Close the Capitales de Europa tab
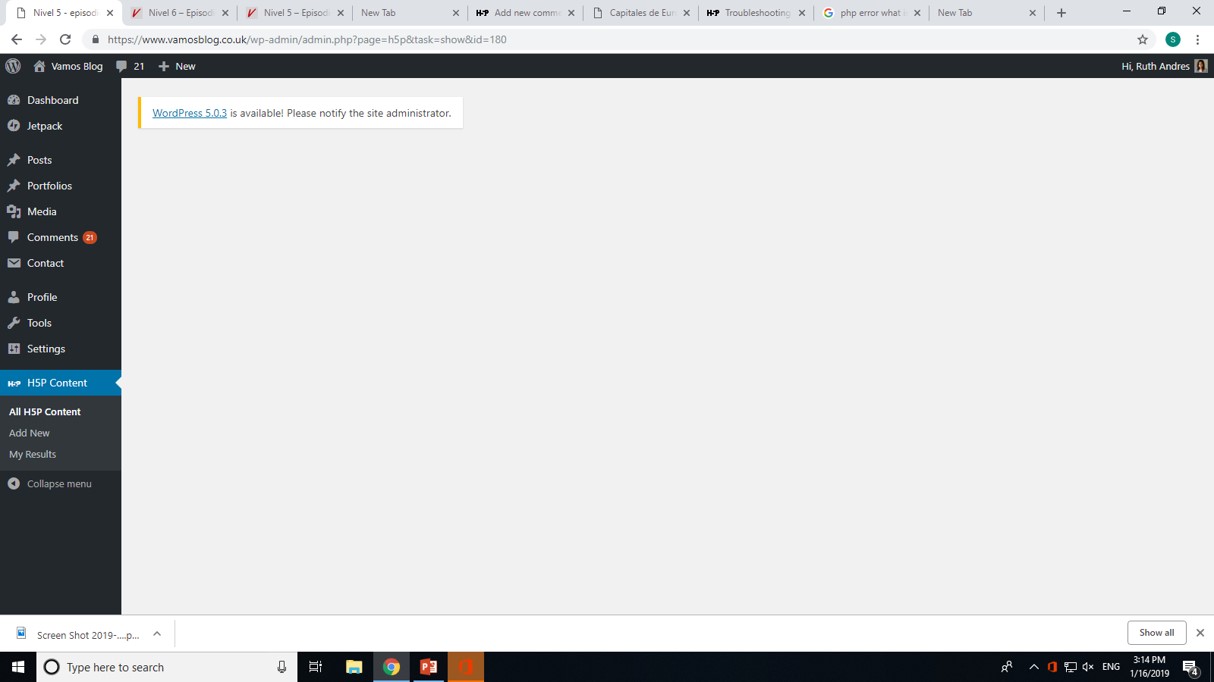Image resolution: width=1214 pixels, height=682 pixels. tap(687, 13)
